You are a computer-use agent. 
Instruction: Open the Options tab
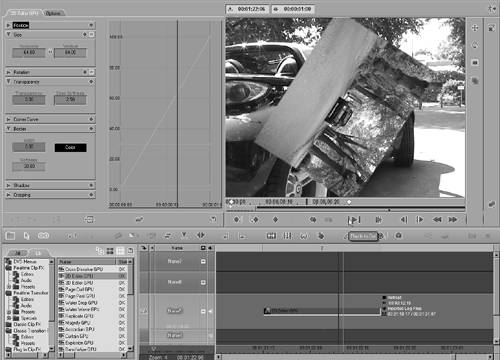click(x=53, y=13)
